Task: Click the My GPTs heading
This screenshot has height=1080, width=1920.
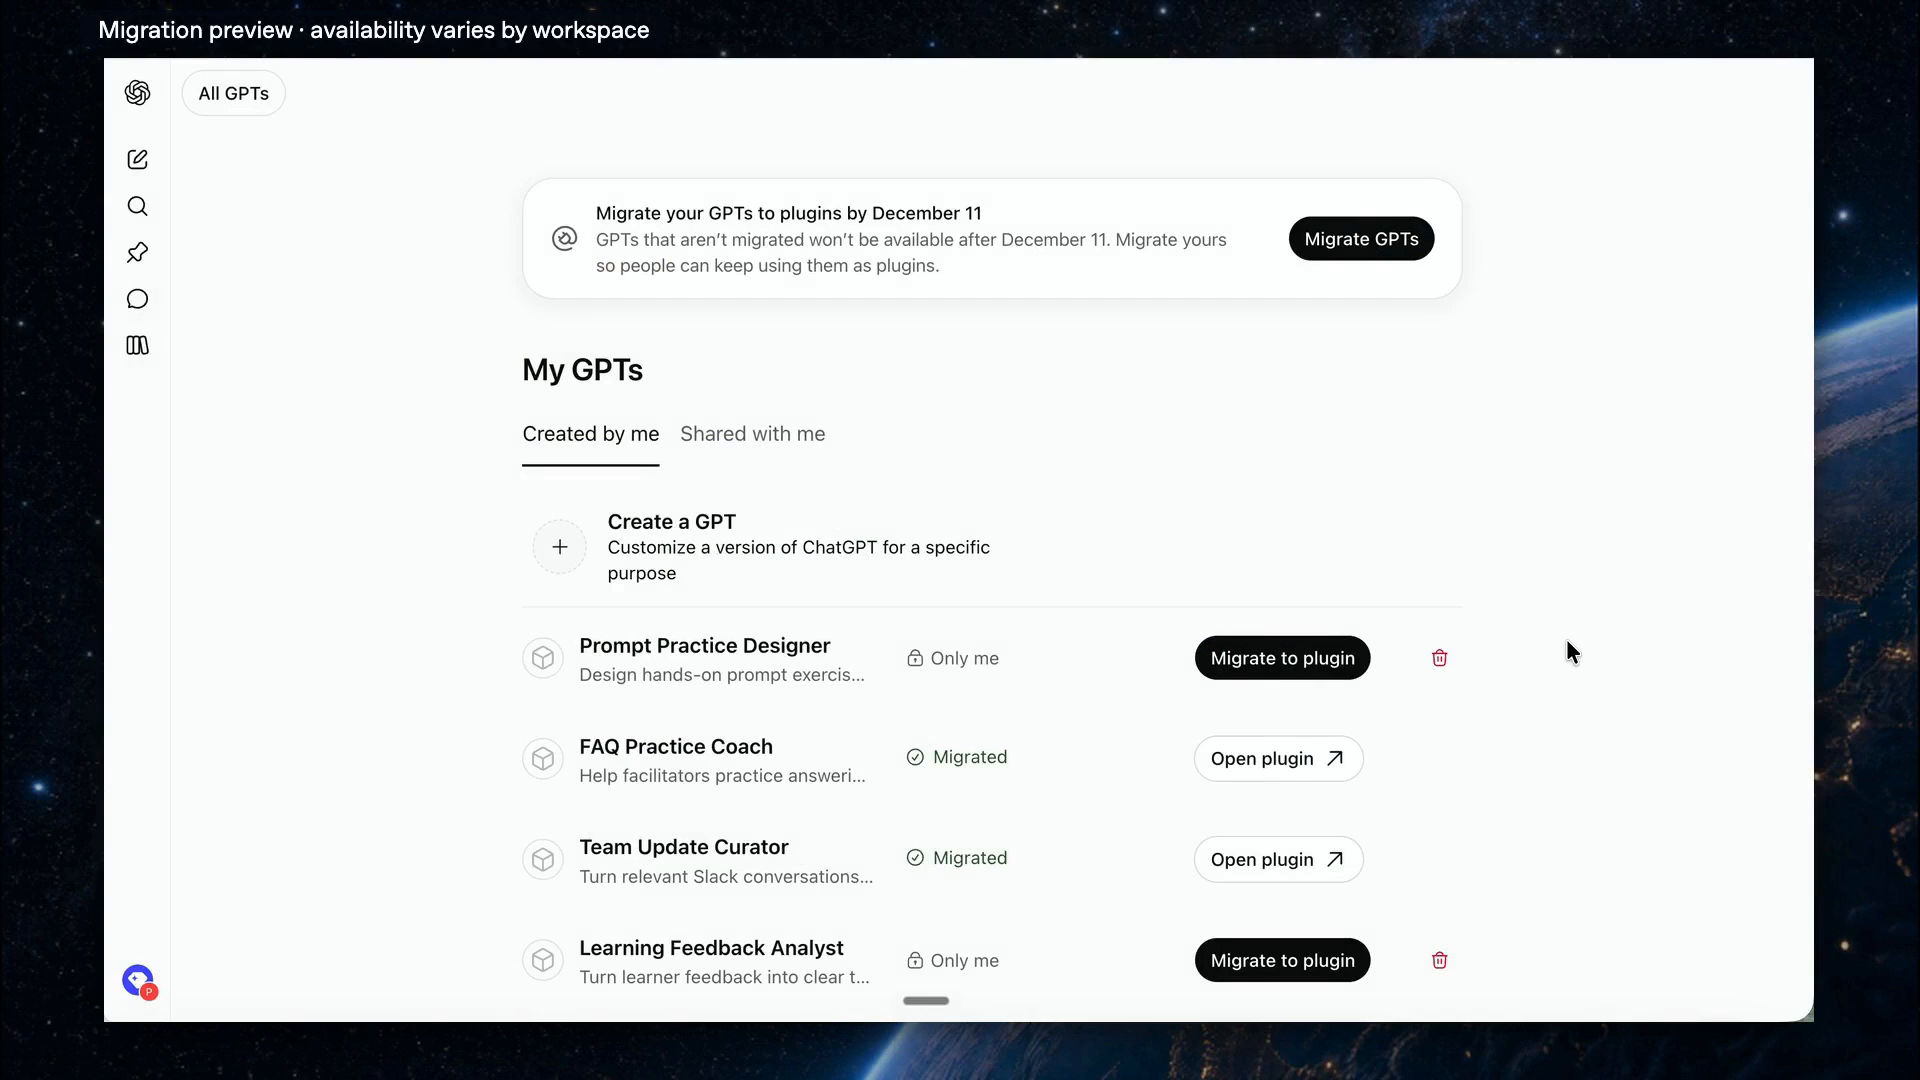Action: [x=582, y=370]
